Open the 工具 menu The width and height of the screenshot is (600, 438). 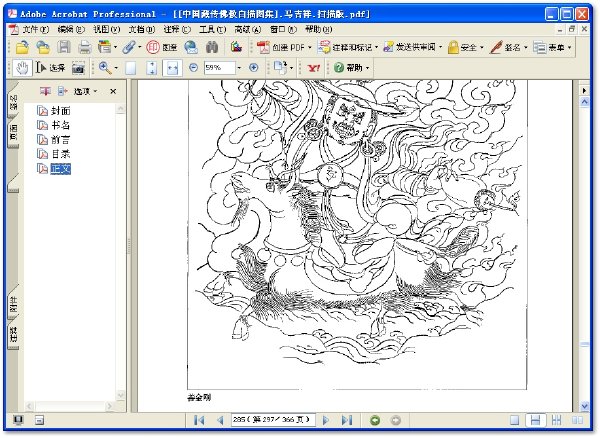212,29
